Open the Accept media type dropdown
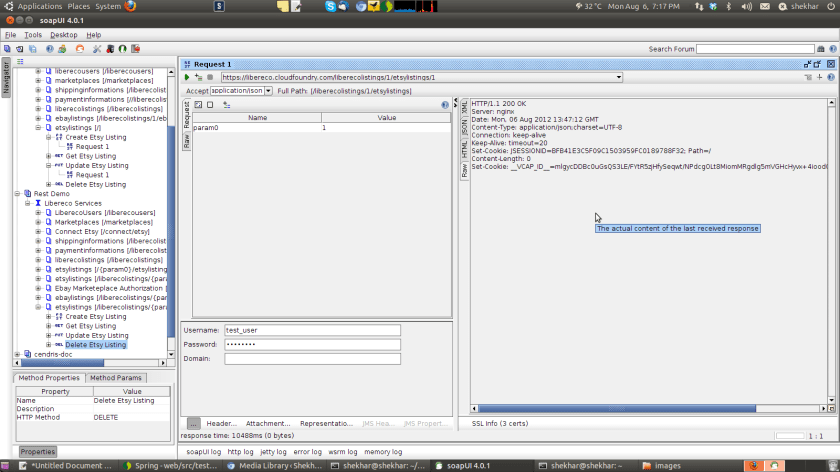The height and width of the screenshot is (472, 840). coord(268,91)
